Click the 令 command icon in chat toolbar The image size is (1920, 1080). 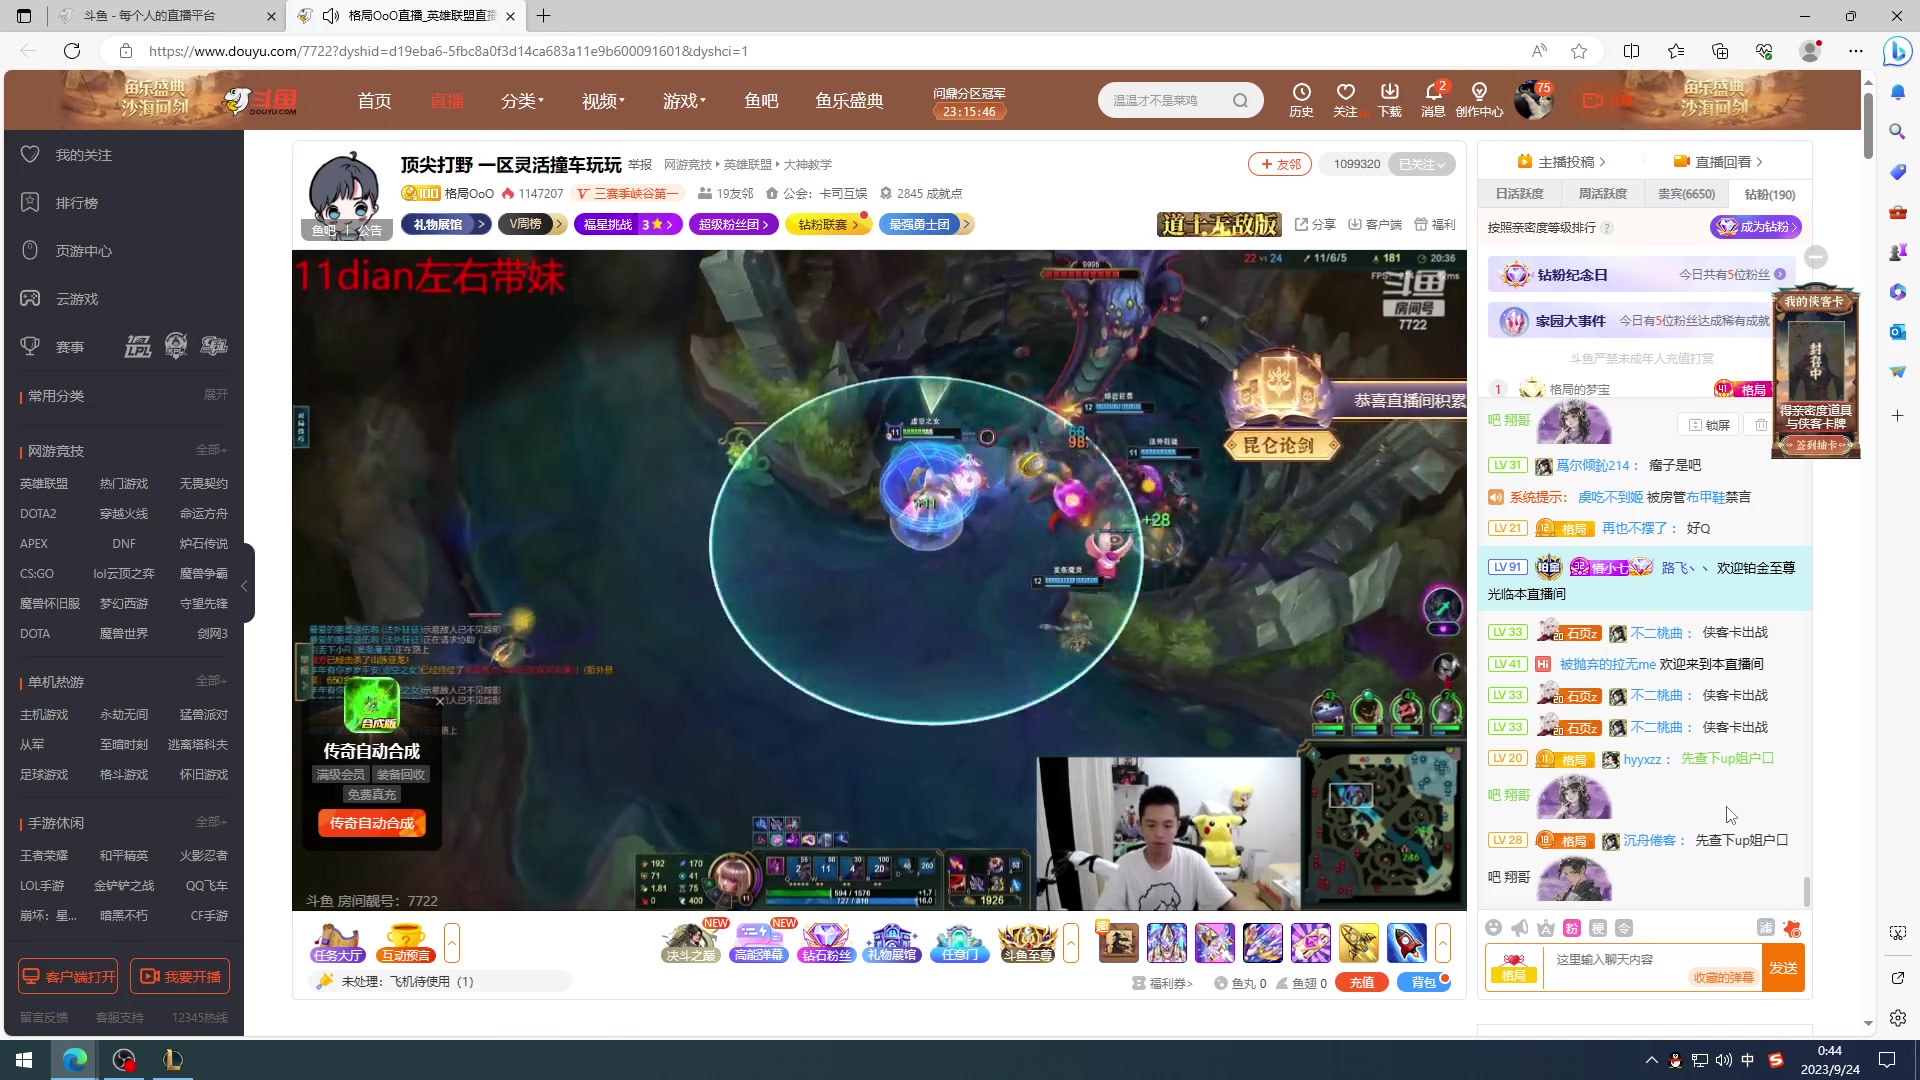[1624, 928]
